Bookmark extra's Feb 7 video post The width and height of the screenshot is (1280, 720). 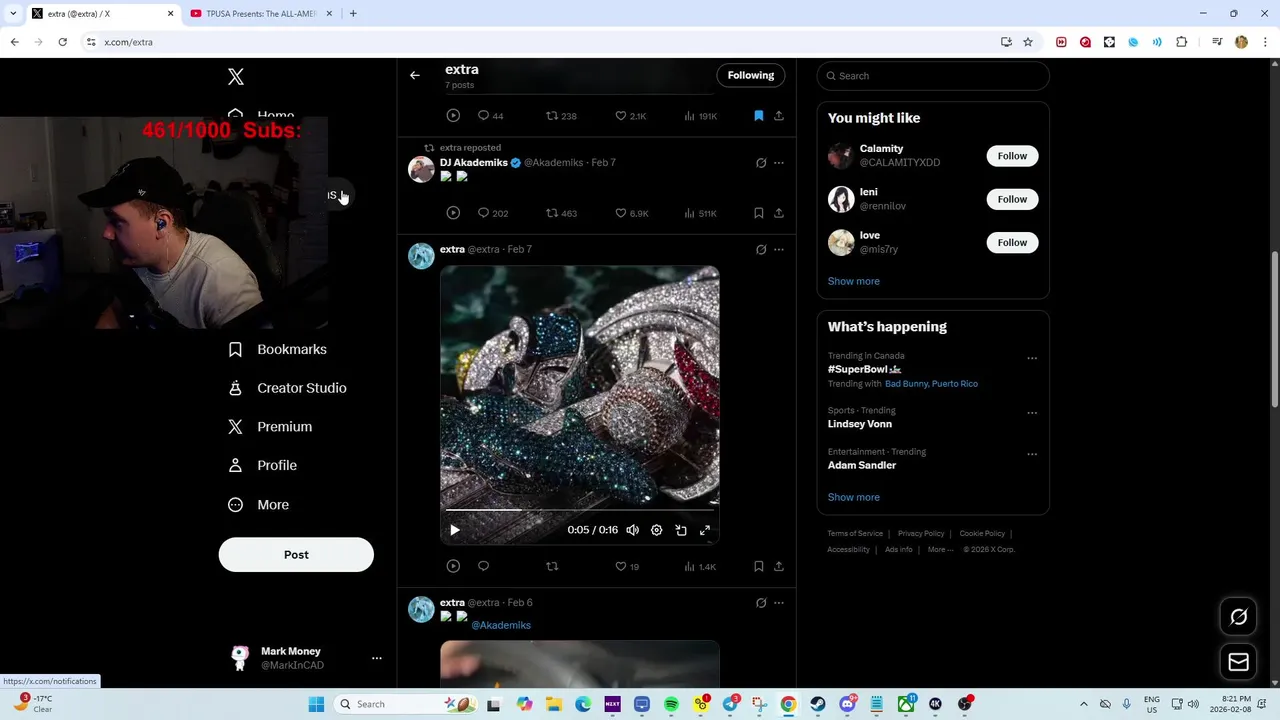[x=759, y=566]
